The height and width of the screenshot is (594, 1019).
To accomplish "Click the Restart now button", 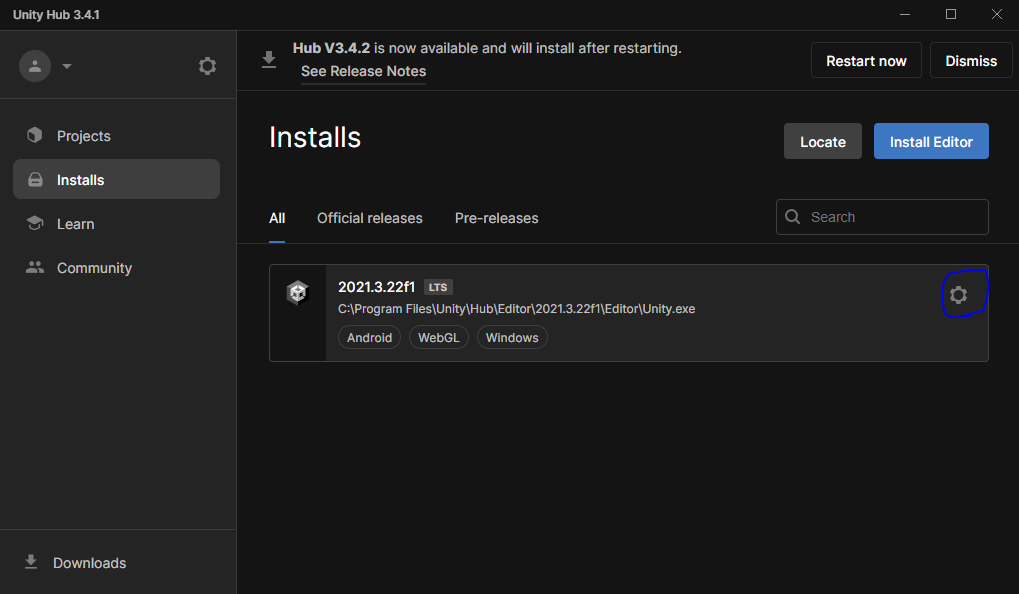I will [866, 60].
